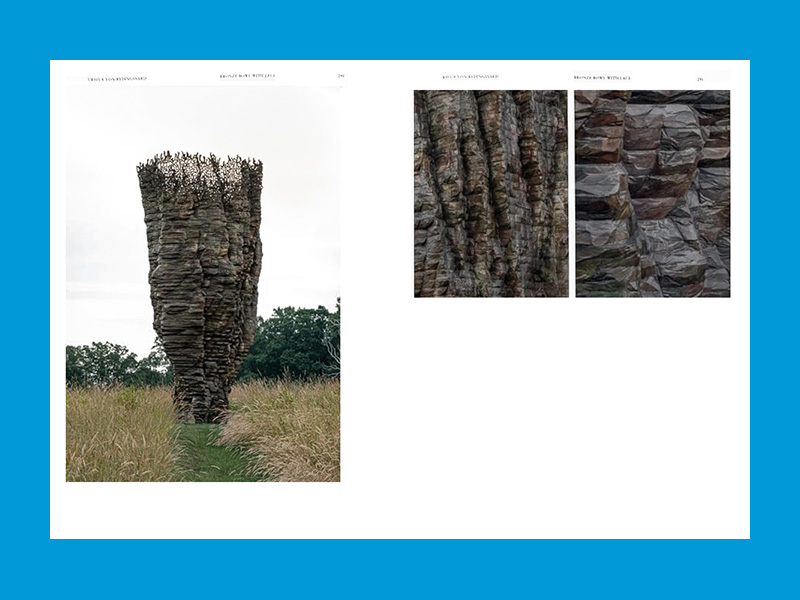
Task: Select the vertical-ridged bronze texture close-up photo
Action: coord(491,194)
